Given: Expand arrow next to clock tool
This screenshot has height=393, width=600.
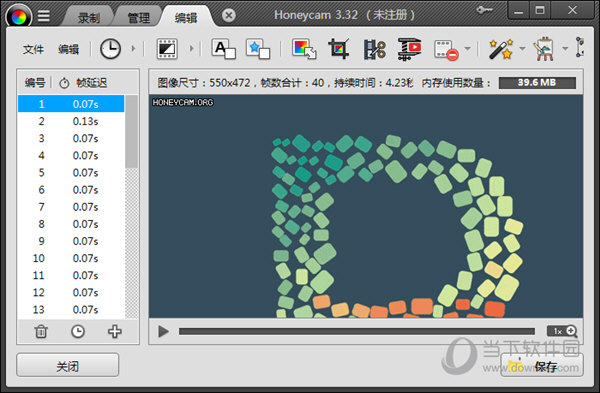Looking at the screenshot, I should tap(133, 49).
